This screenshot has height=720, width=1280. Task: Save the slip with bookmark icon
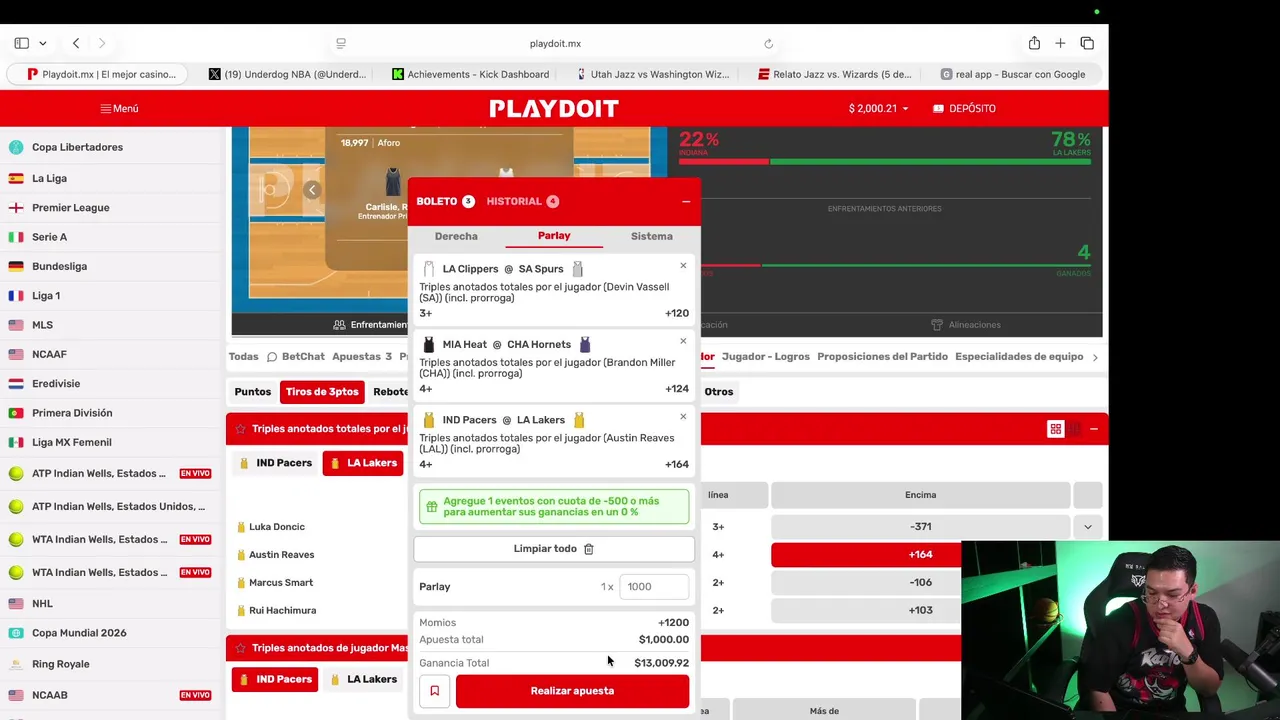pos(434,691)
